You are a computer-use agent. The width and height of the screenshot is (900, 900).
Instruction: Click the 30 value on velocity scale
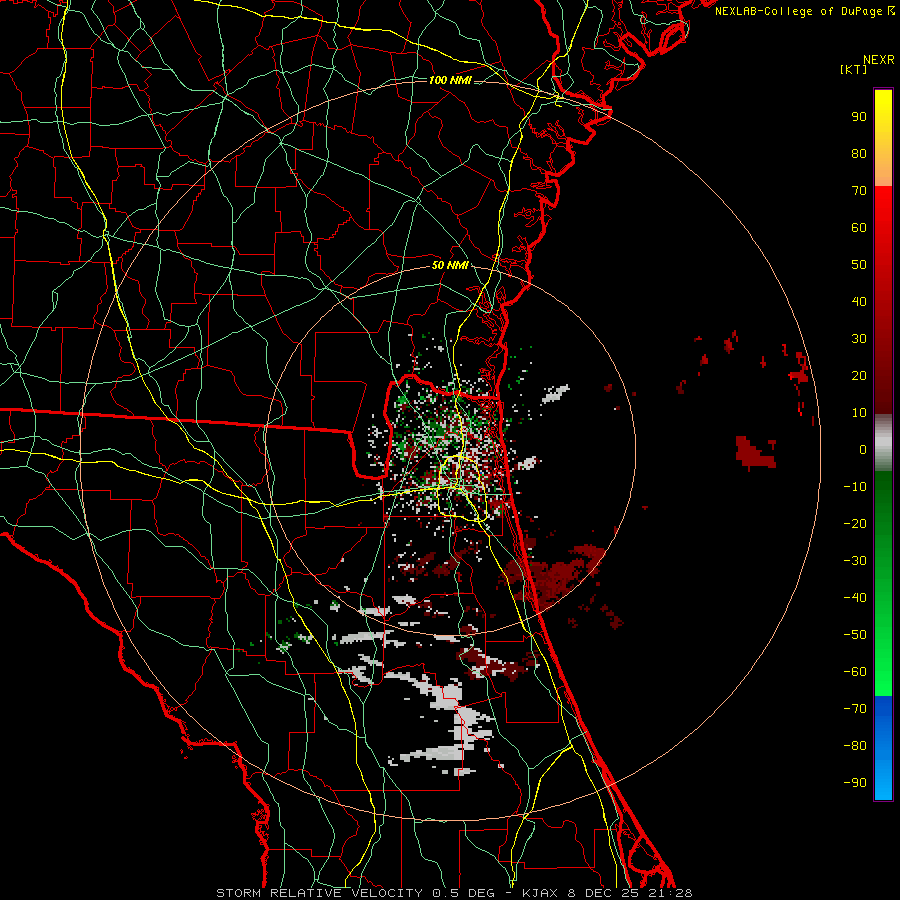859,339
